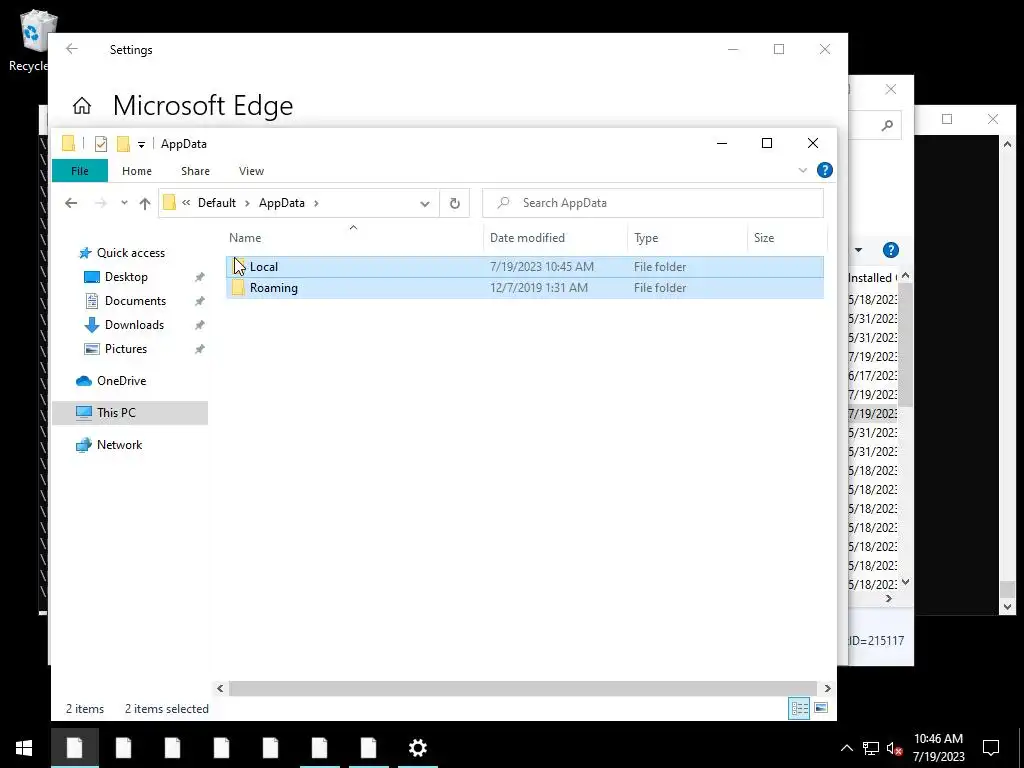This screenshot has width=1024, height=768.
Task: Click the Properties quick access toolbar icon
Action: pos(101,144)
